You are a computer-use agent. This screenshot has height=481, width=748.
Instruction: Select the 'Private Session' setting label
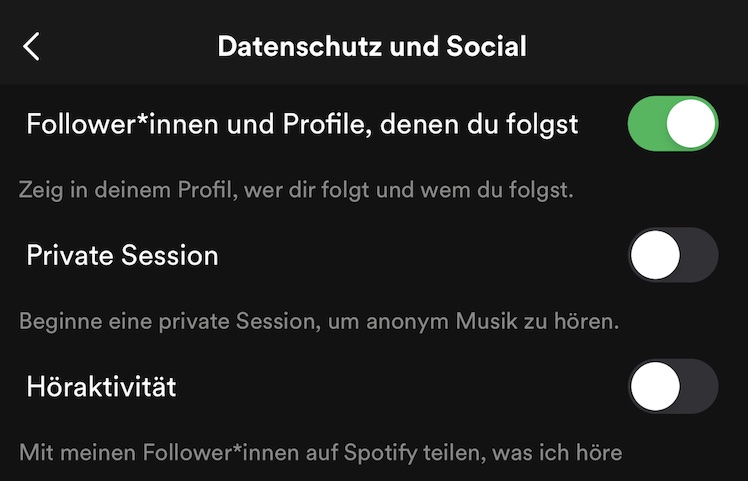pos(122,255)
